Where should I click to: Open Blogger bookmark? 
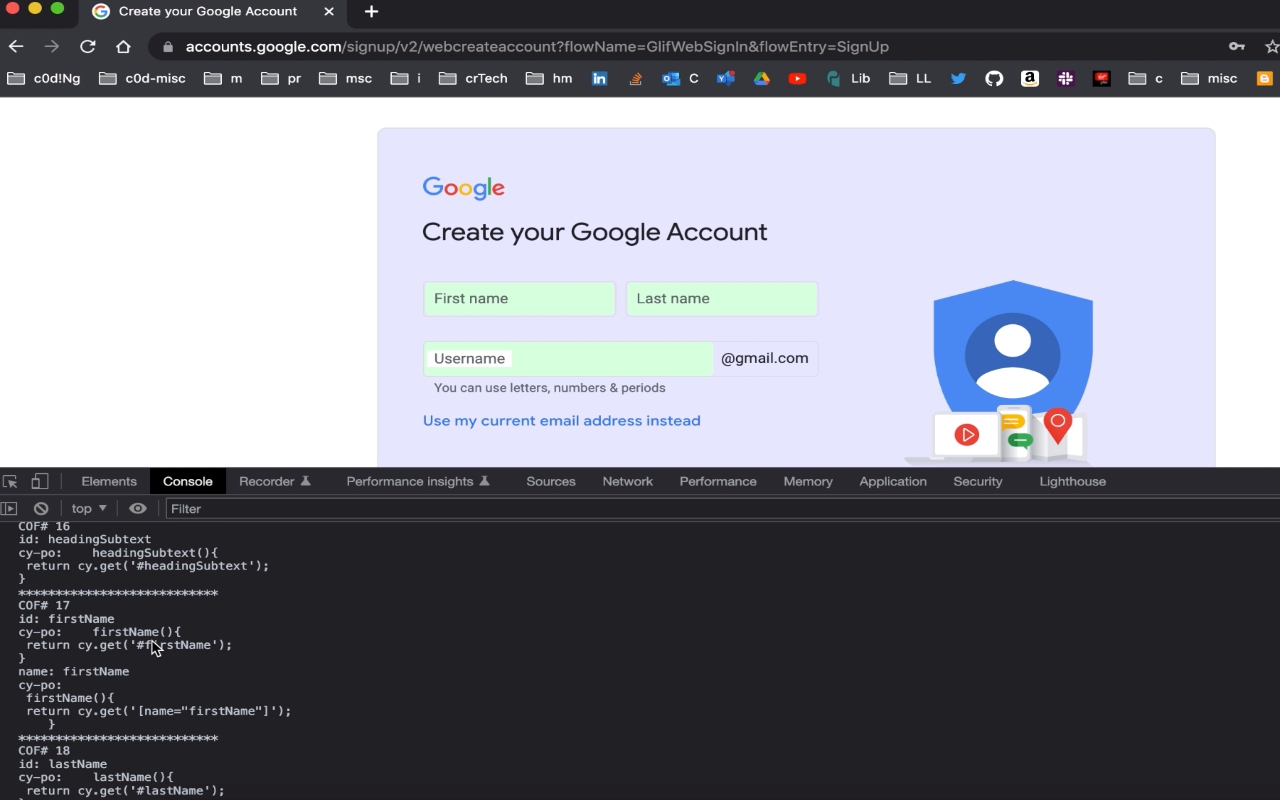1264,78
